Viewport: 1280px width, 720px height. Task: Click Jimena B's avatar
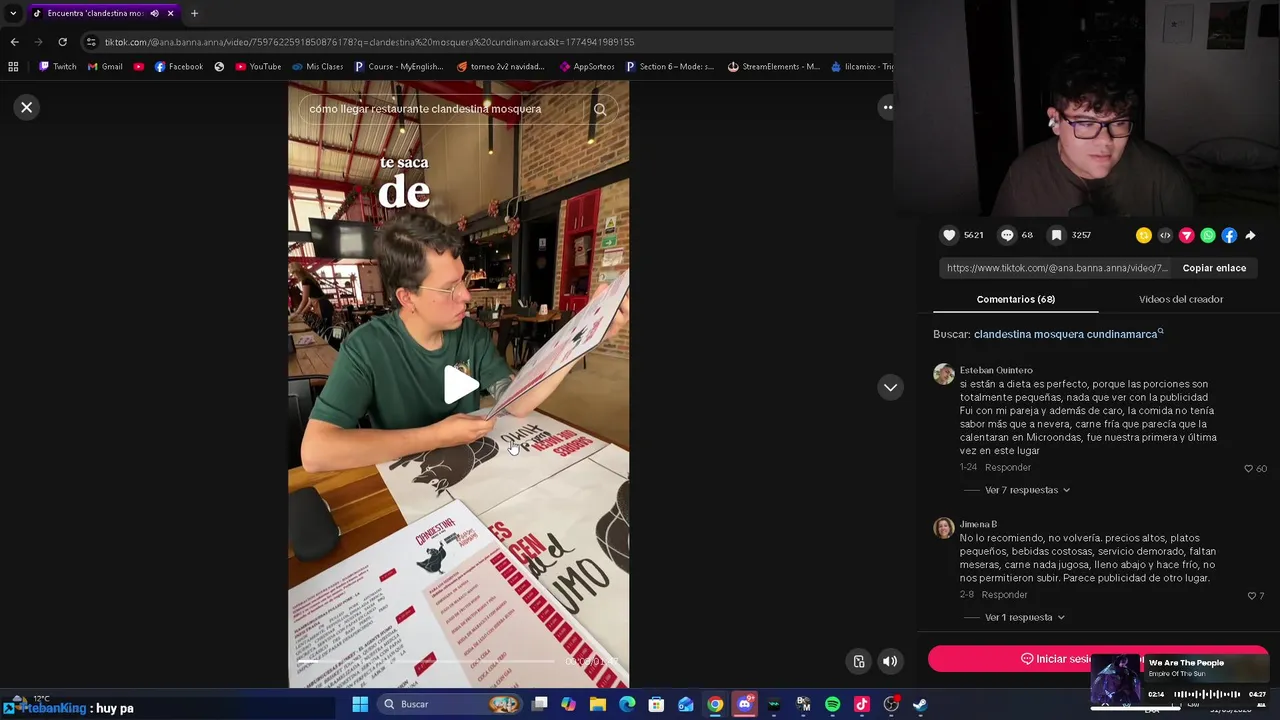pos(944,528)
